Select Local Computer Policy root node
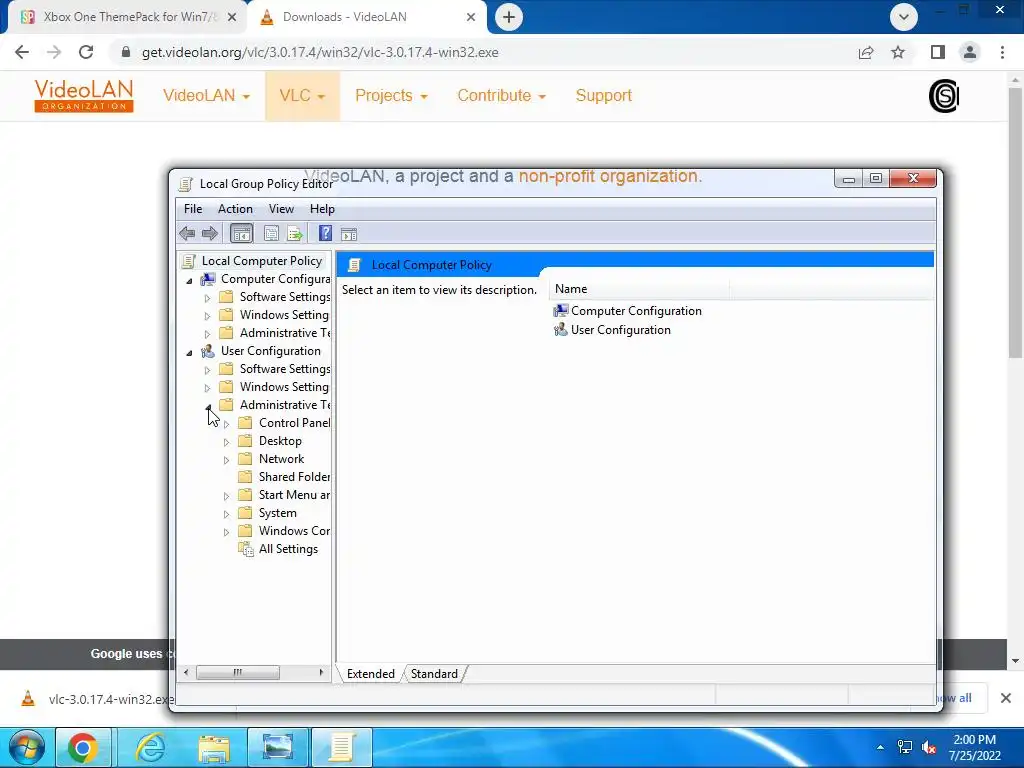This screenshot has width=1024, height=768. (x=253, y=261)
